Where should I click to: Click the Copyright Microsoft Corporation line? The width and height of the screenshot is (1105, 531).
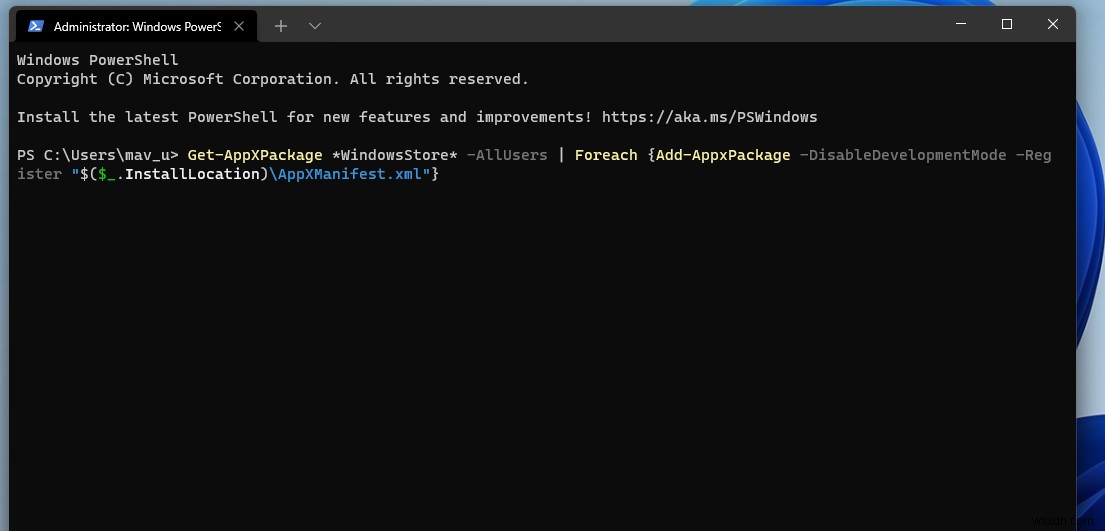coord(272,79)
